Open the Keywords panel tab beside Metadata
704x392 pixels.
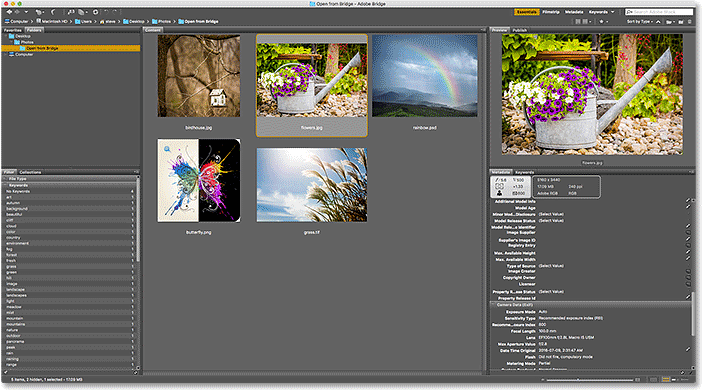point(524,172)
